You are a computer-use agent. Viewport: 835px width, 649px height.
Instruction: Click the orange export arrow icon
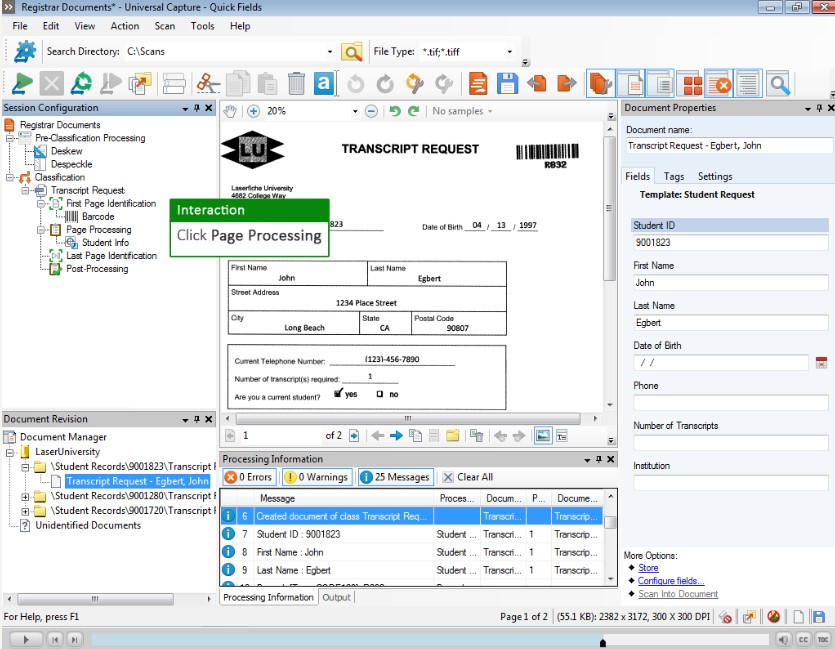(567, 84)
